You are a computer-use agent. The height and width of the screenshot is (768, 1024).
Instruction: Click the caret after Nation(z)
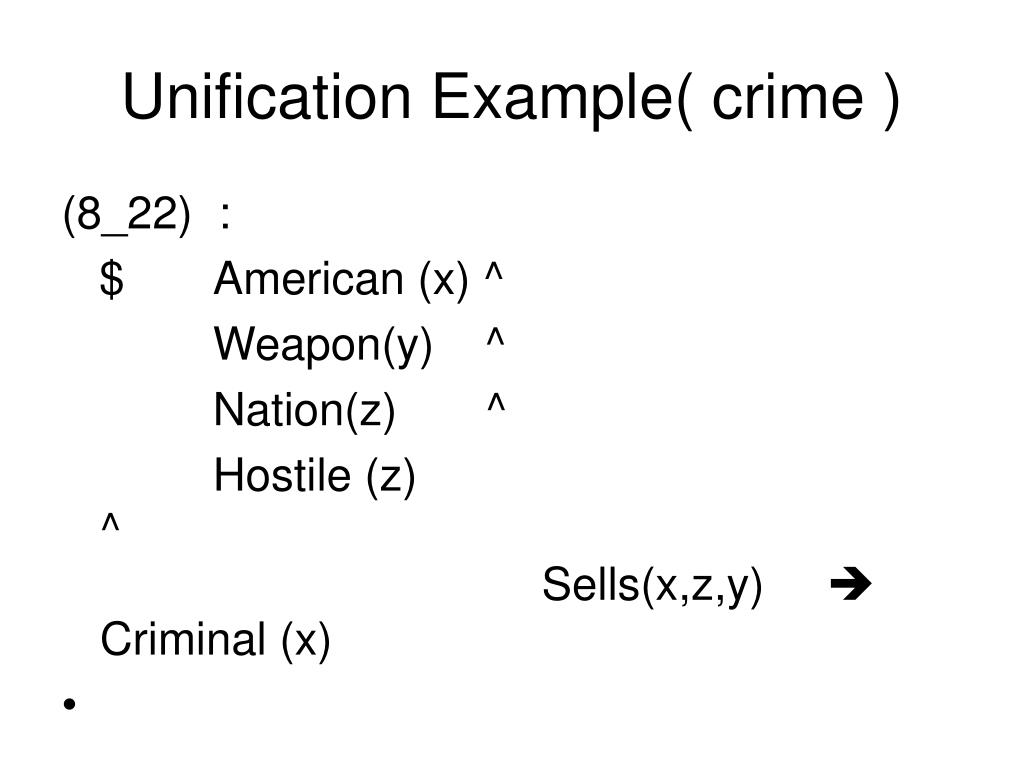click(496, 401)
